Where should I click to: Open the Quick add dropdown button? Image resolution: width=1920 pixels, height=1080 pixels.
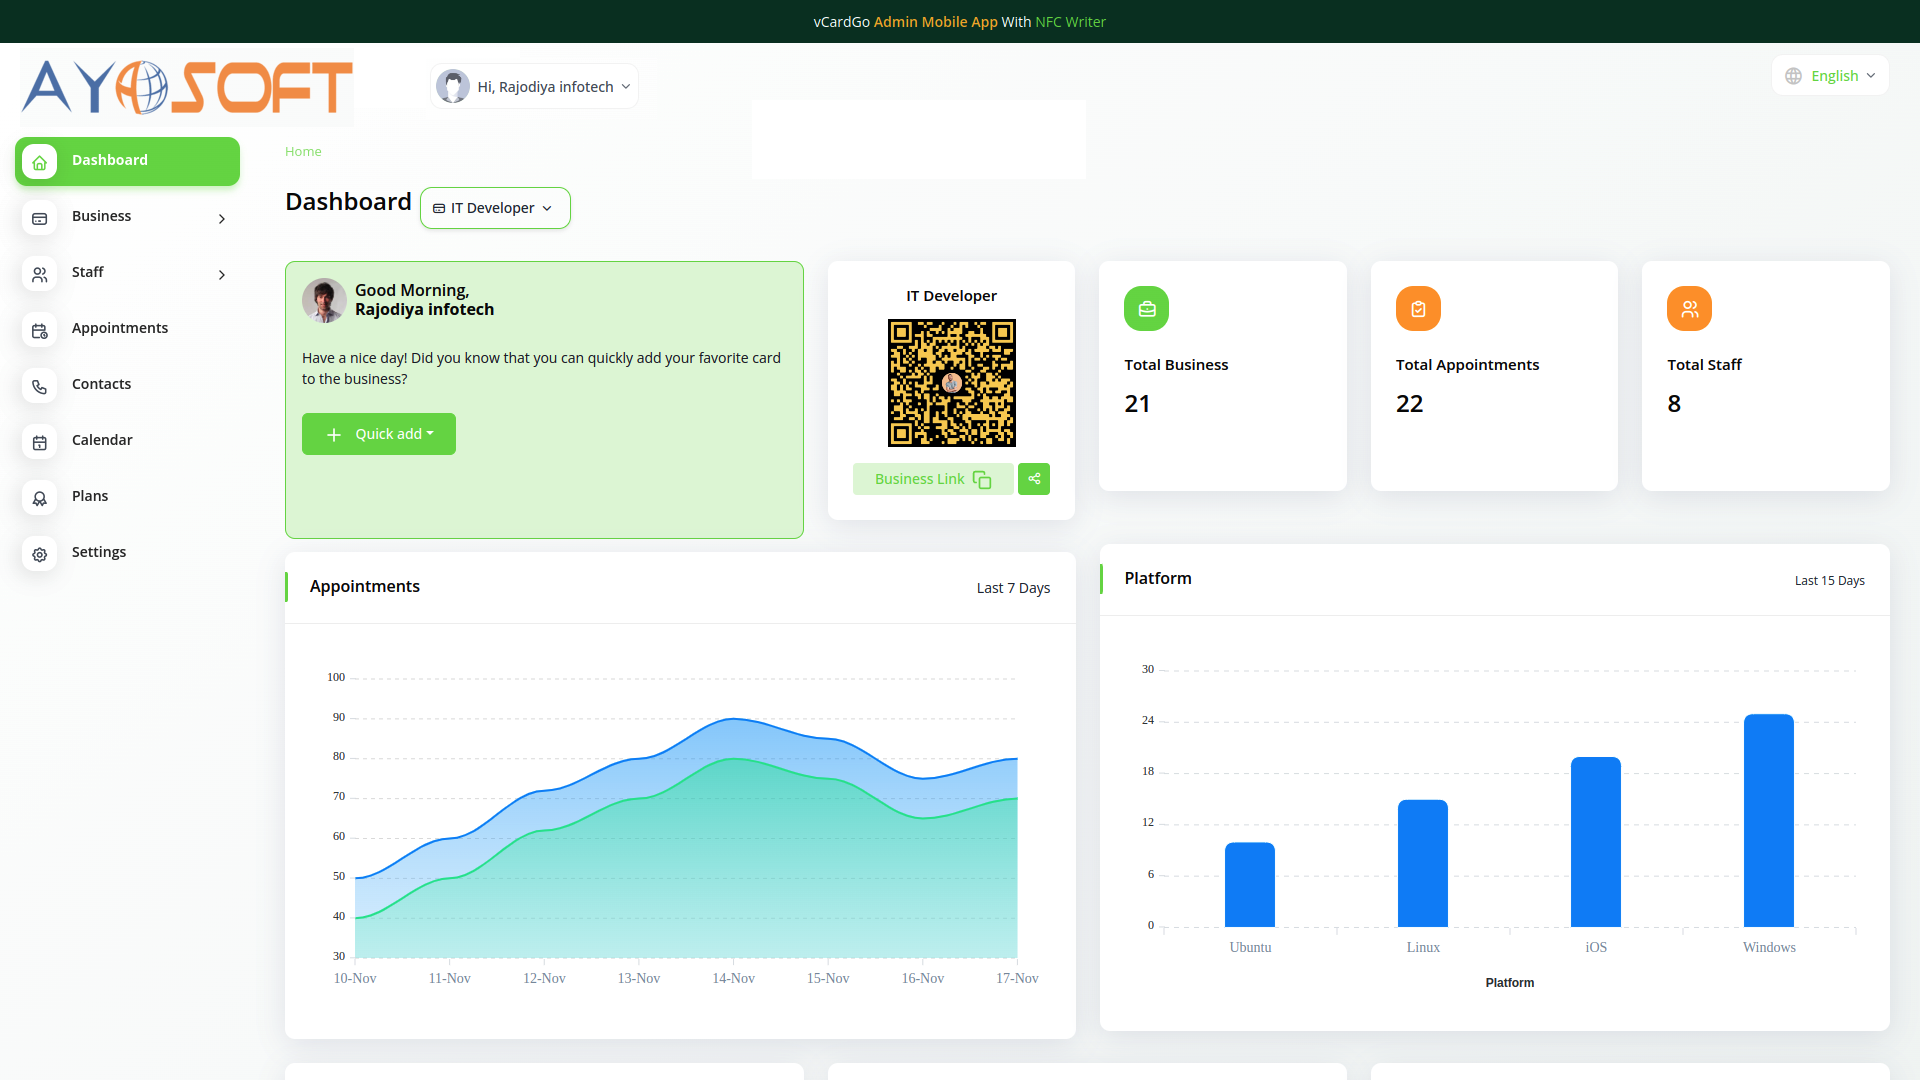click(379, 434)
